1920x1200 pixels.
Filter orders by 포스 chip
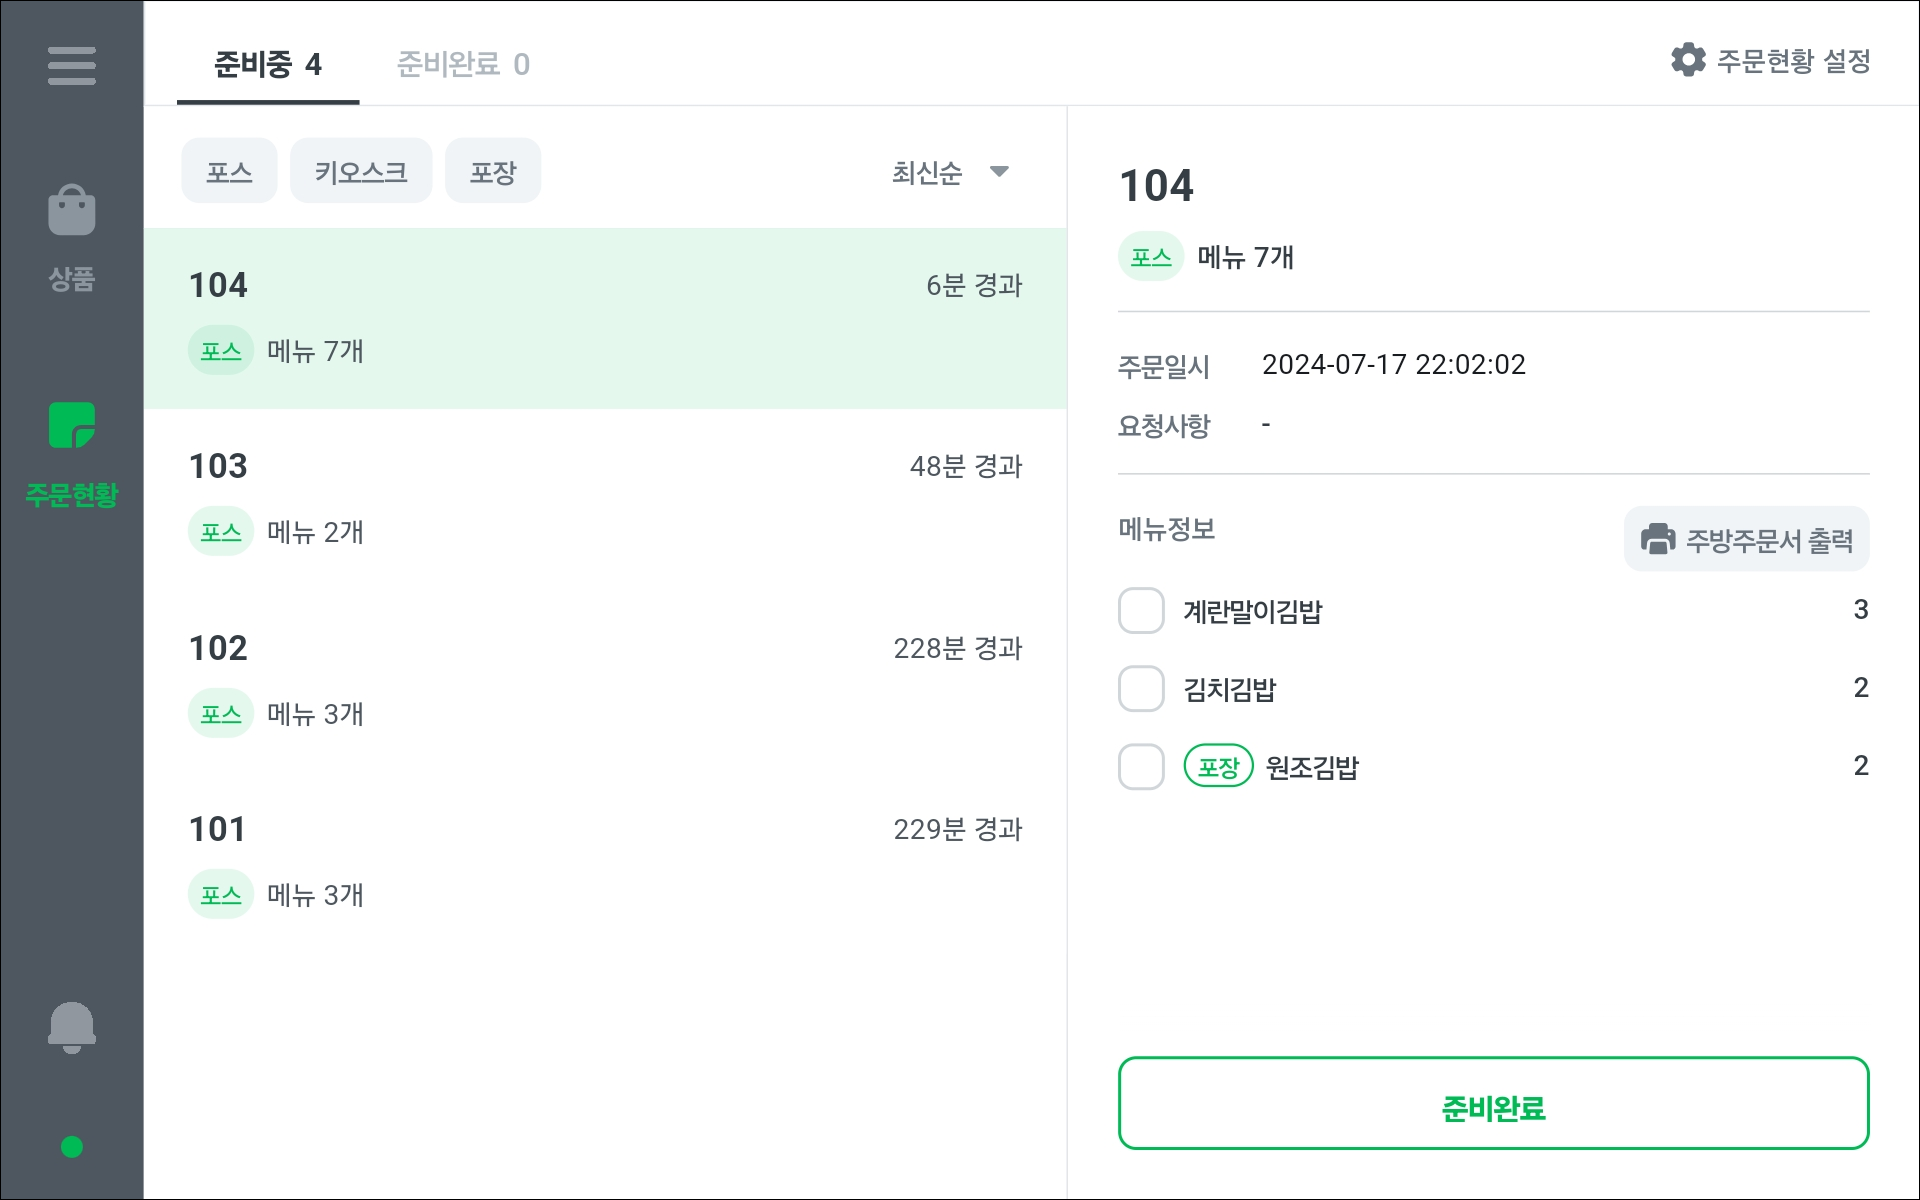pos(229,172)
